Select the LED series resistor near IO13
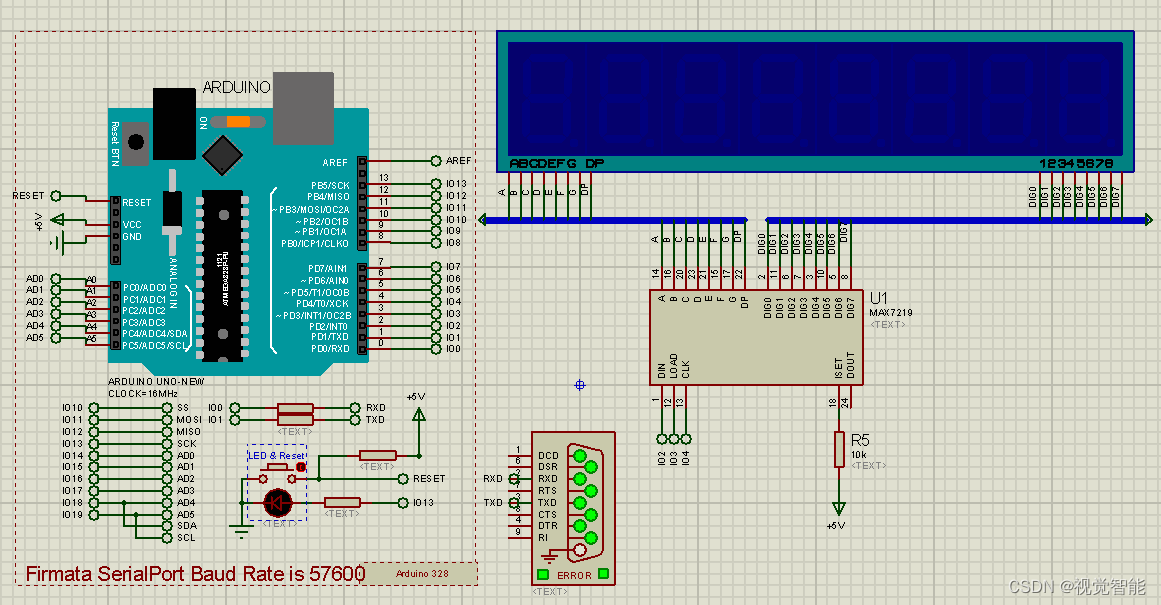1161x605 pixels. point(342,503)
